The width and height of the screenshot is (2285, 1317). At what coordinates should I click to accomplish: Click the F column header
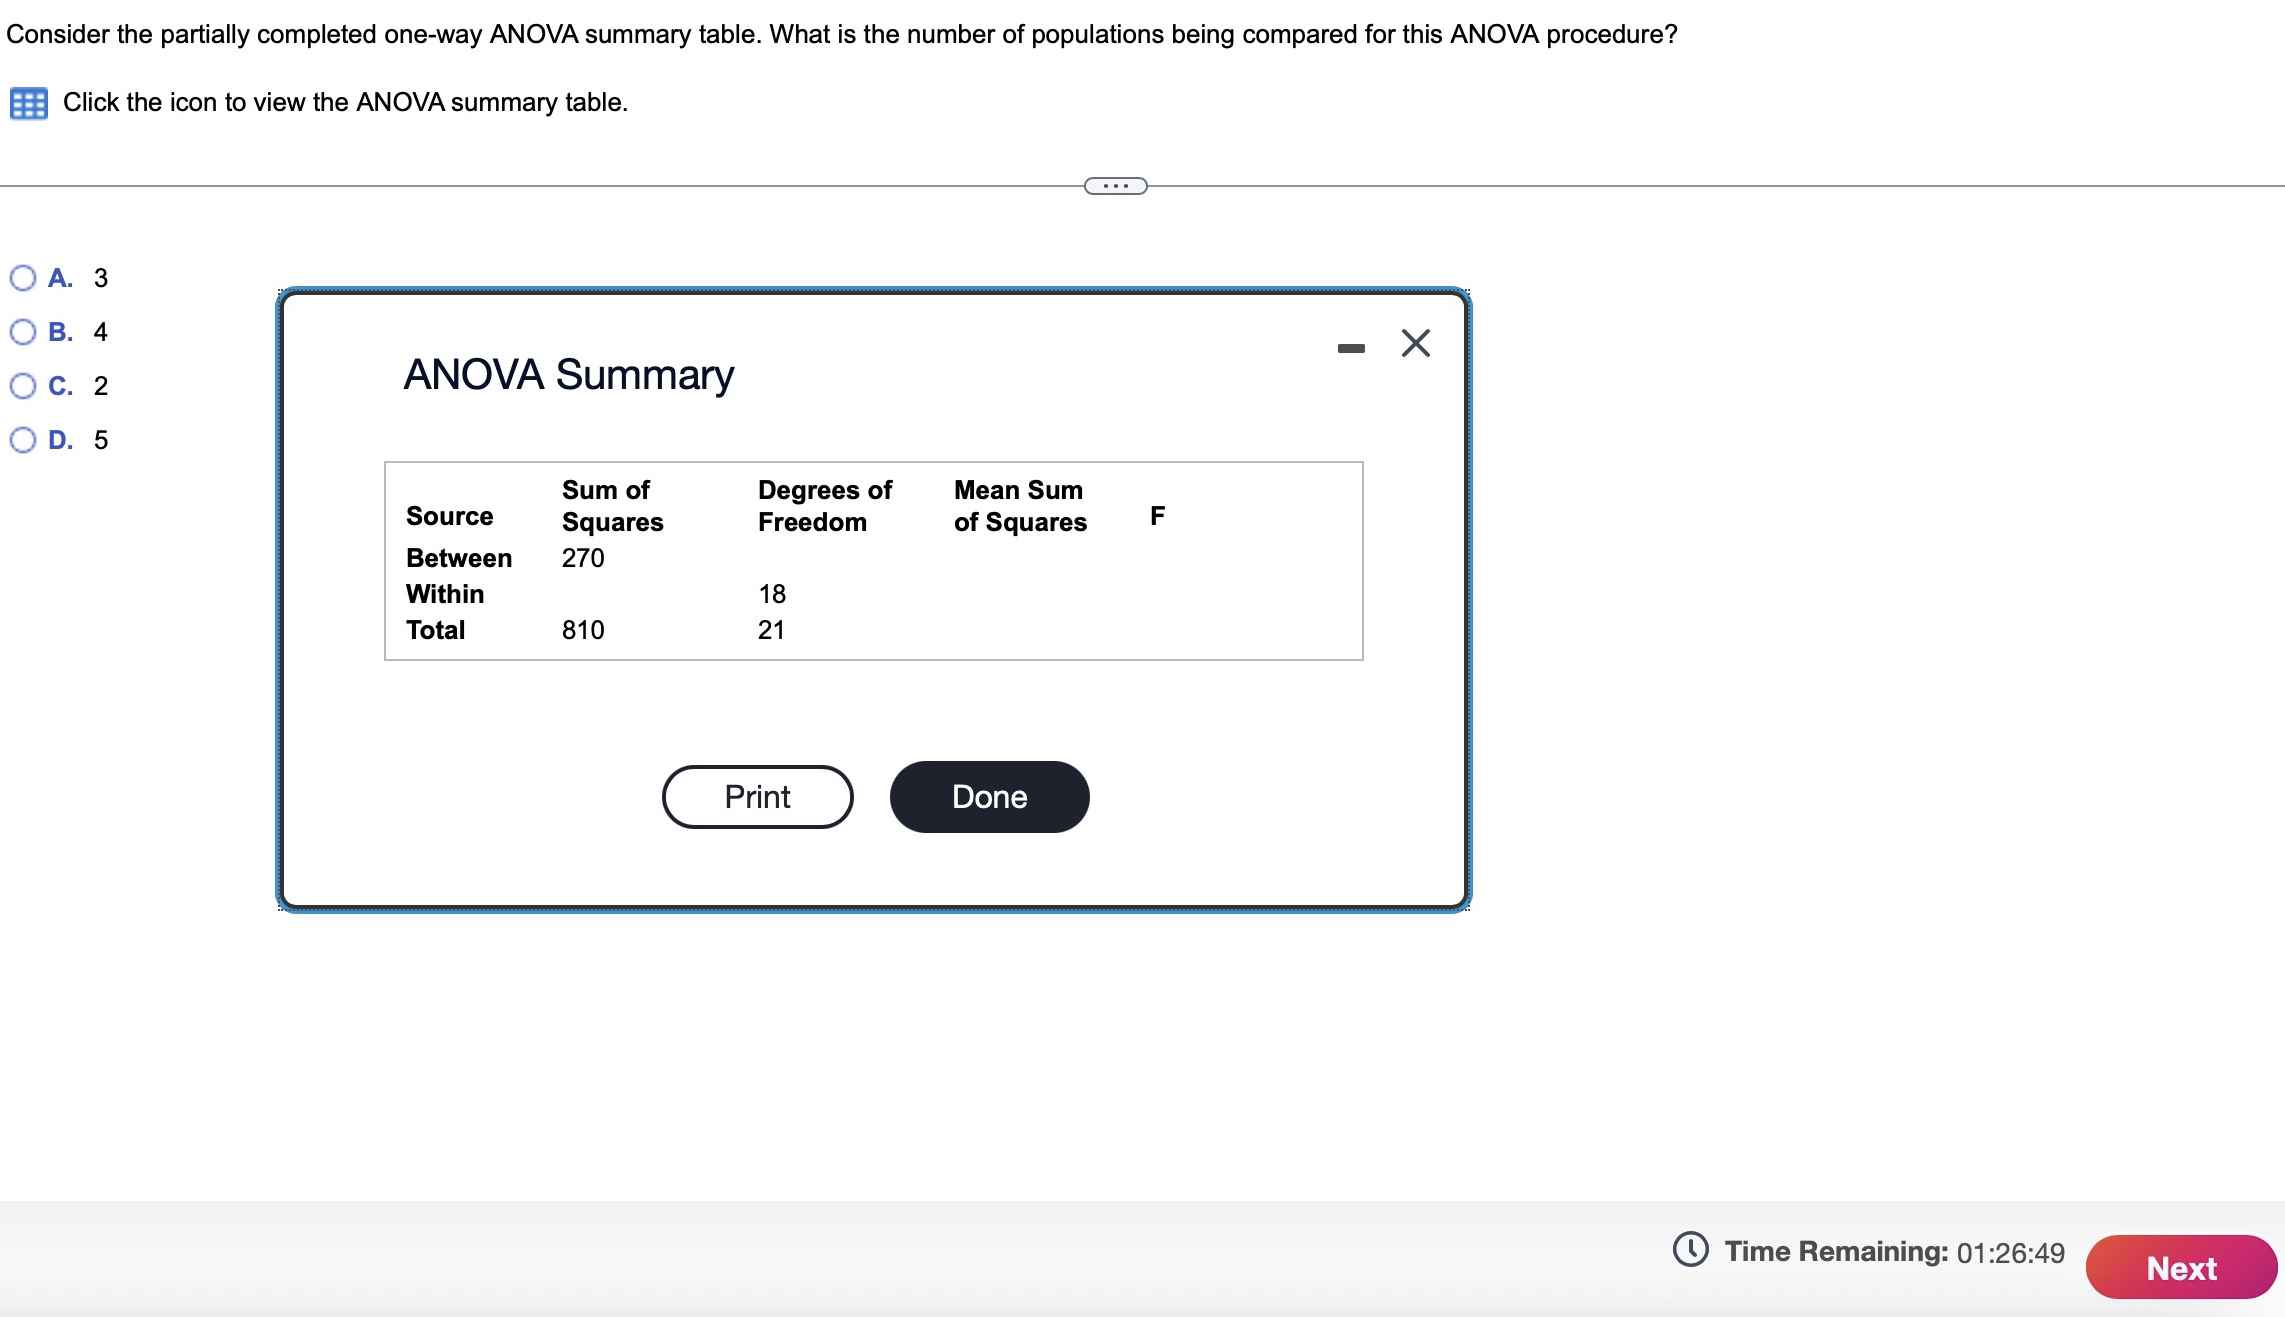tap(1157, 515)
